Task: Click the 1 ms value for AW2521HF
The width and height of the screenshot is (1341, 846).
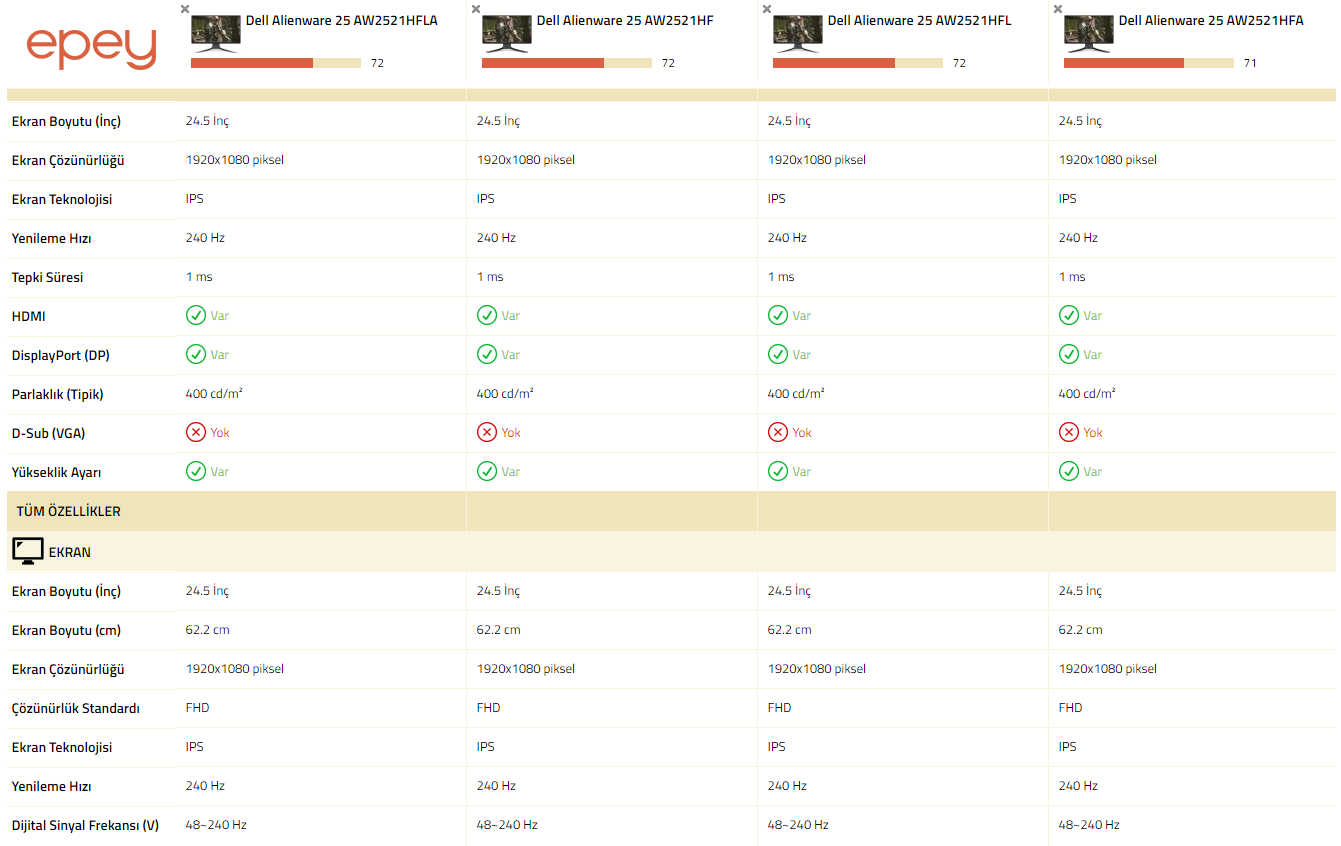Action: 490,277
